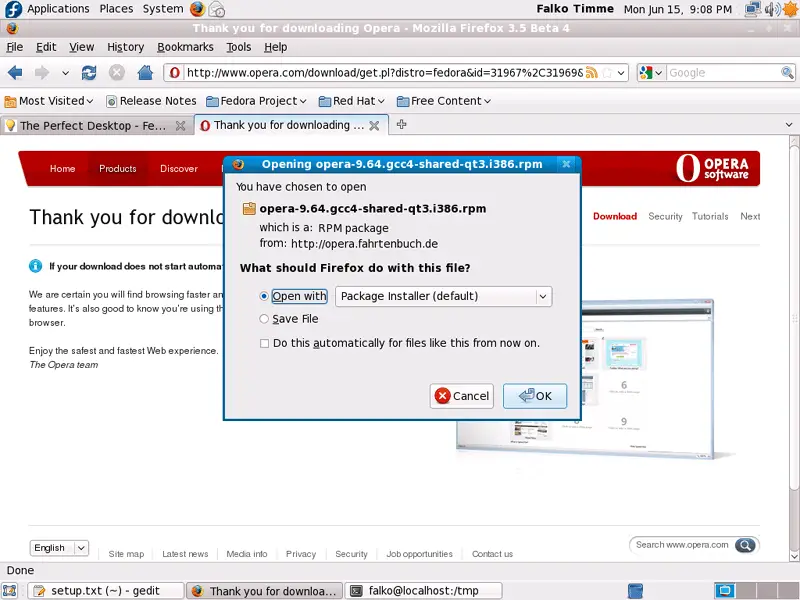Open the list all tabs dropdown

coord(789,124)
